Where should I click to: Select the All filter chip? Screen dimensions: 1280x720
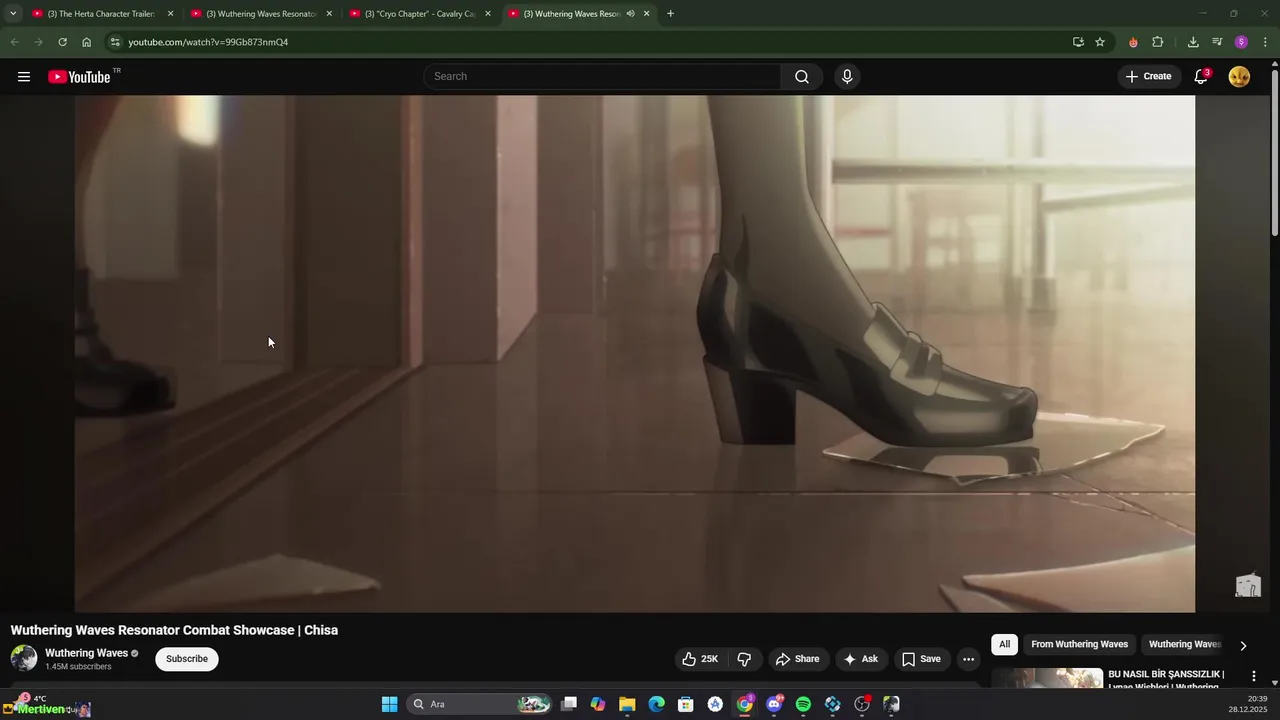(x=1005, y=644)
